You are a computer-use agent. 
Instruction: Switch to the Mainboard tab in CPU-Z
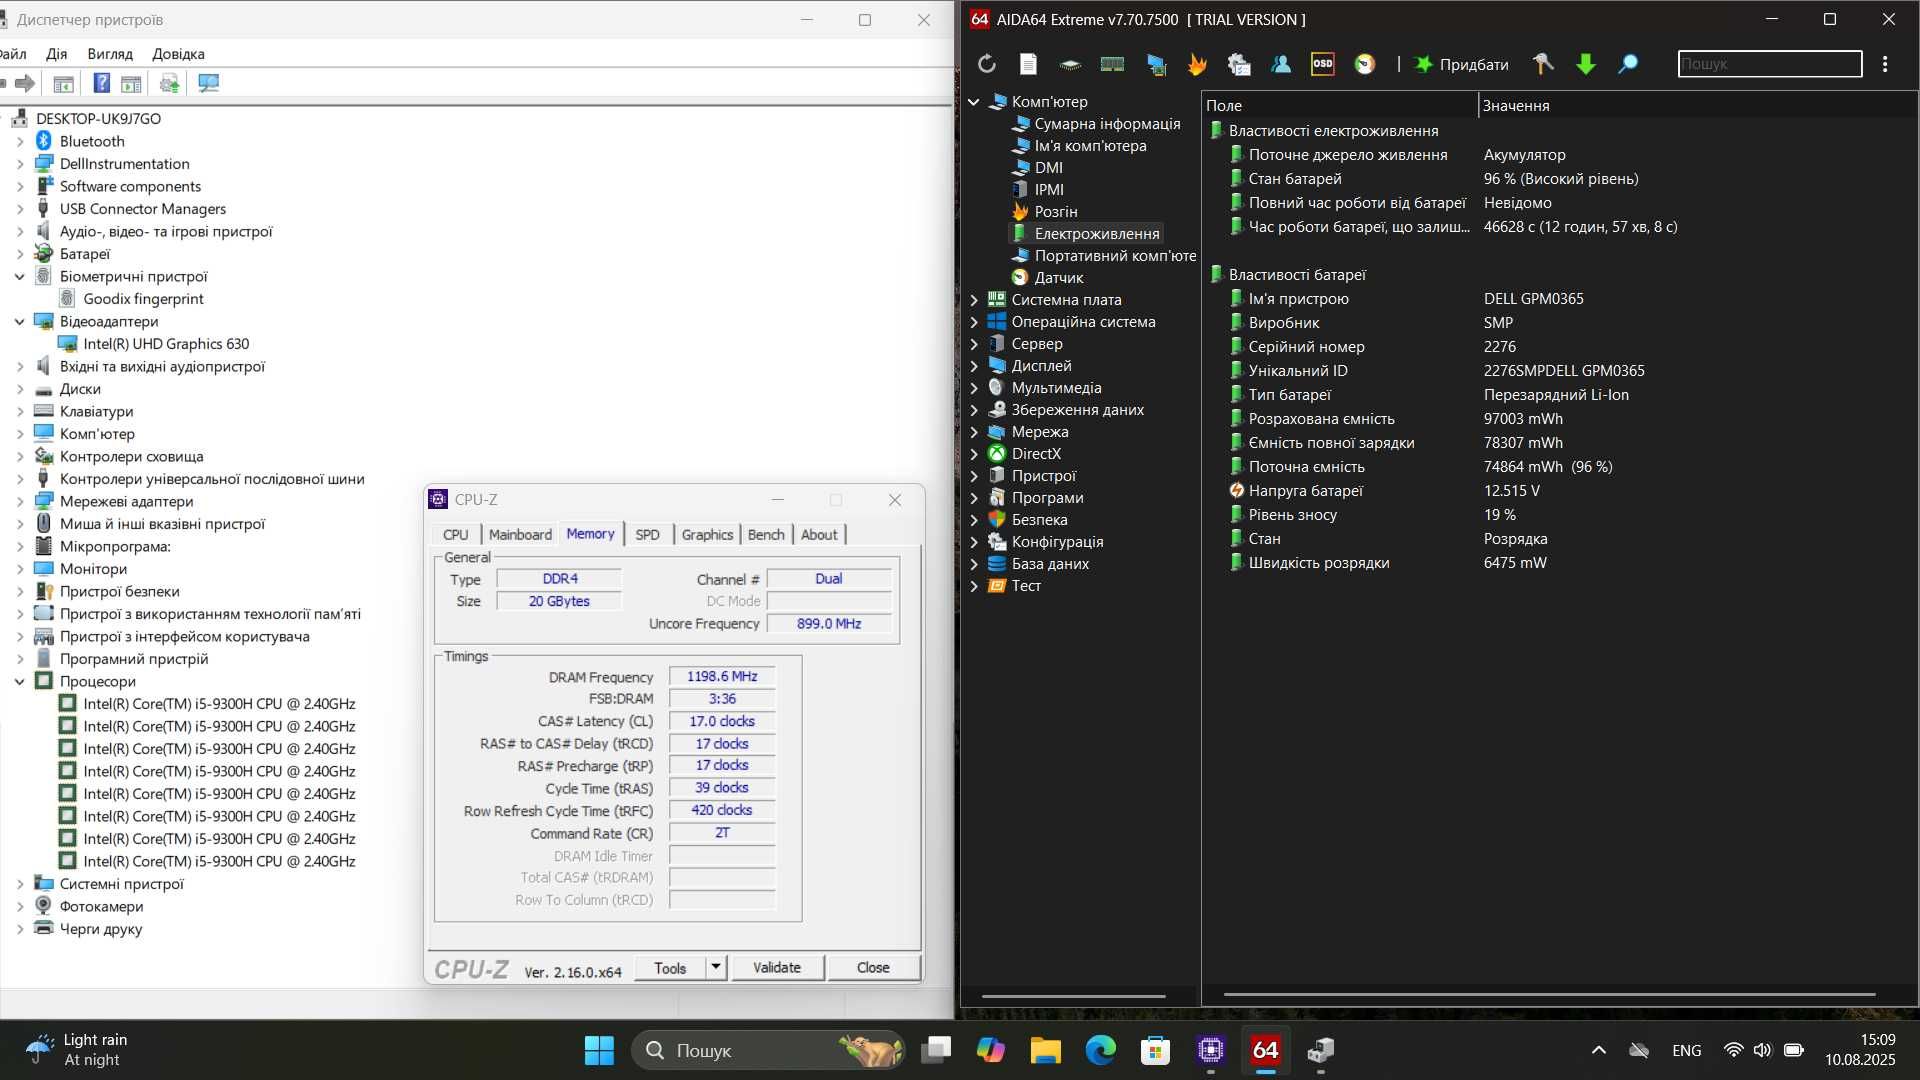tap(520, 535)
